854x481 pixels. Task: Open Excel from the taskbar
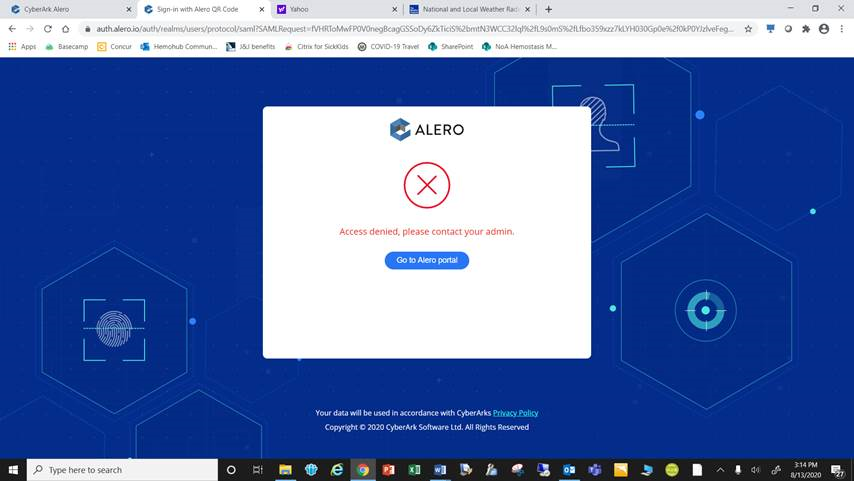point(414,470)
